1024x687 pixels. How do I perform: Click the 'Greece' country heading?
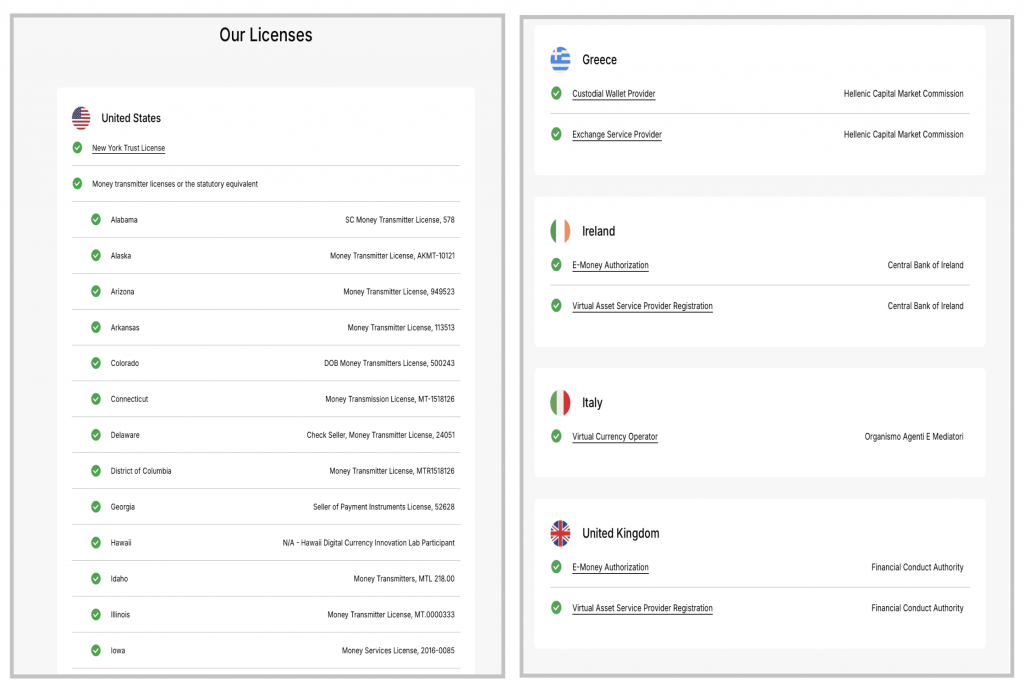[x=600, y=60]
